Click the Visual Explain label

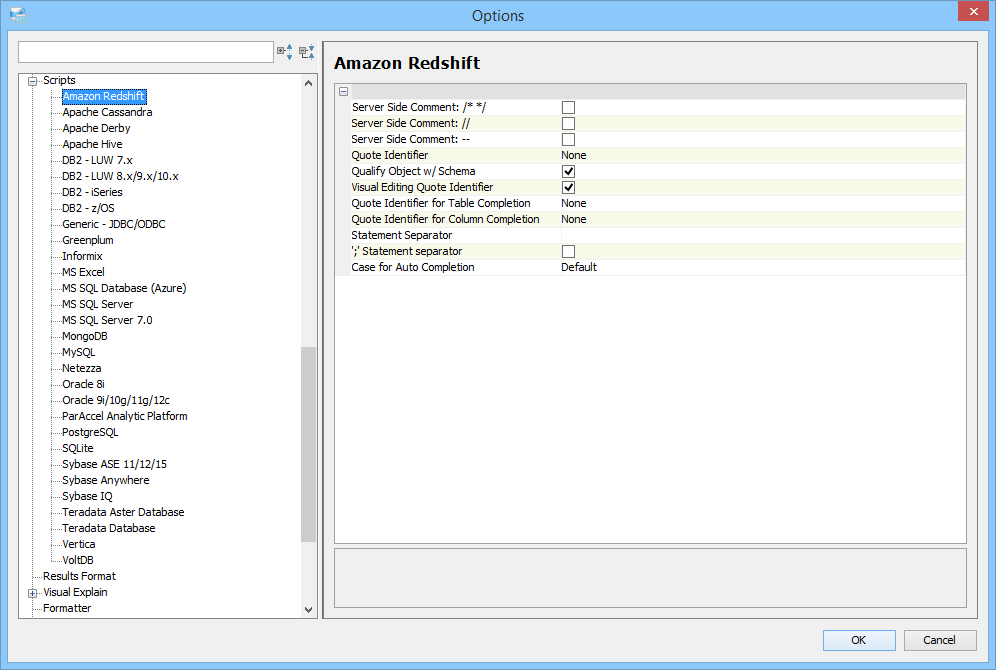coord(75,593)
